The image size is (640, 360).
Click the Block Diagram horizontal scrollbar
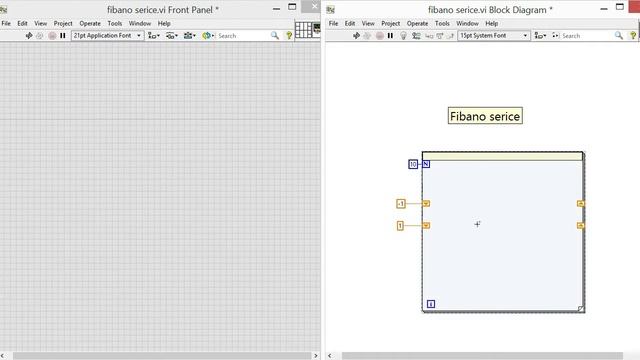tap(482, 356)
